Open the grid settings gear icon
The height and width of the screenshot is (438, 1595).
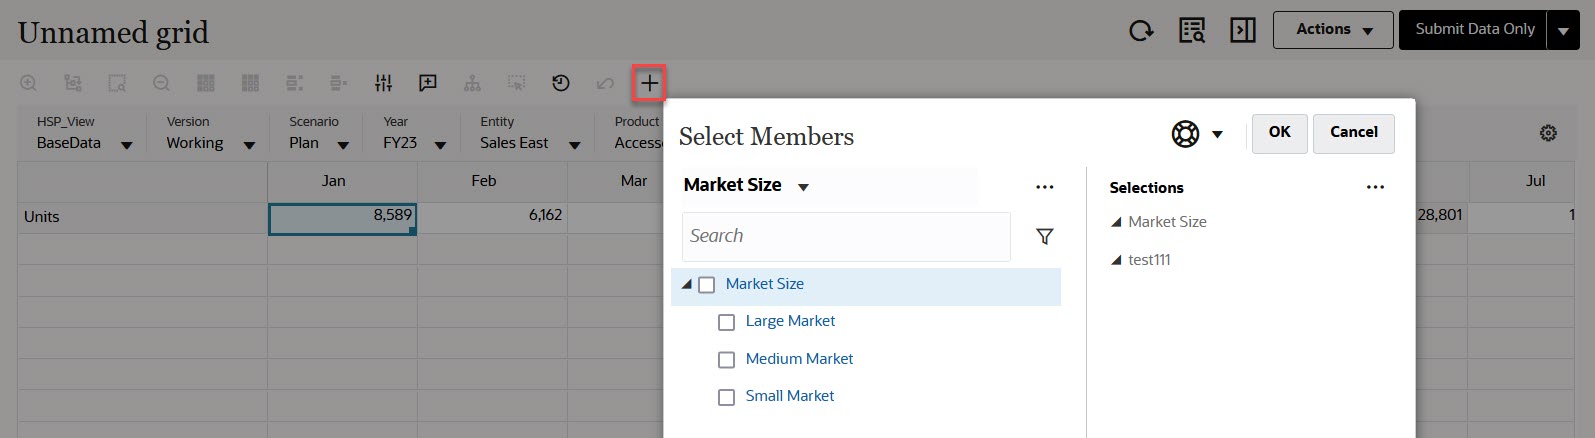pos(1548,133)
